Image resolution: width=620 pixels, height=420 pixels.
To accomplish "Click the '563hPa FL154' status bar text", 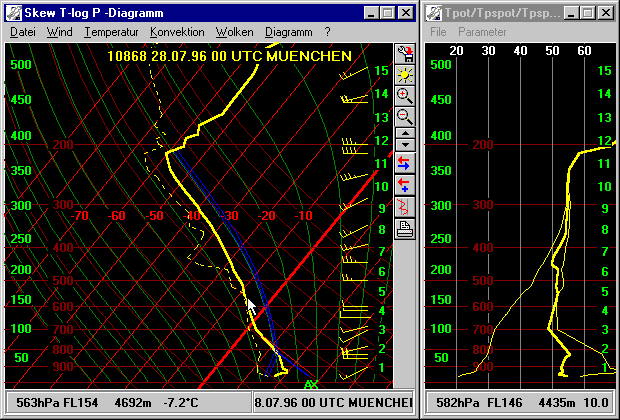I will 57,403.
